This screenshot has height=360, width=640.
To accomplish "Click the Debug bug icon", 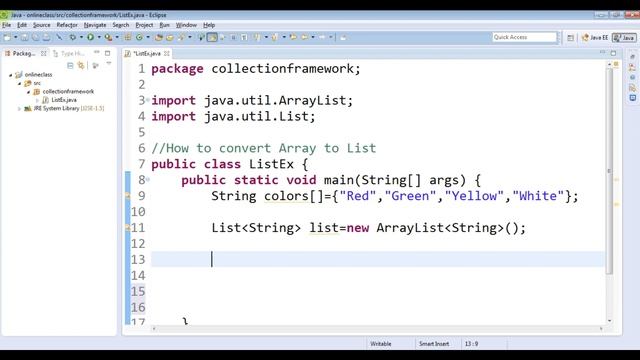I will (72, 37).
